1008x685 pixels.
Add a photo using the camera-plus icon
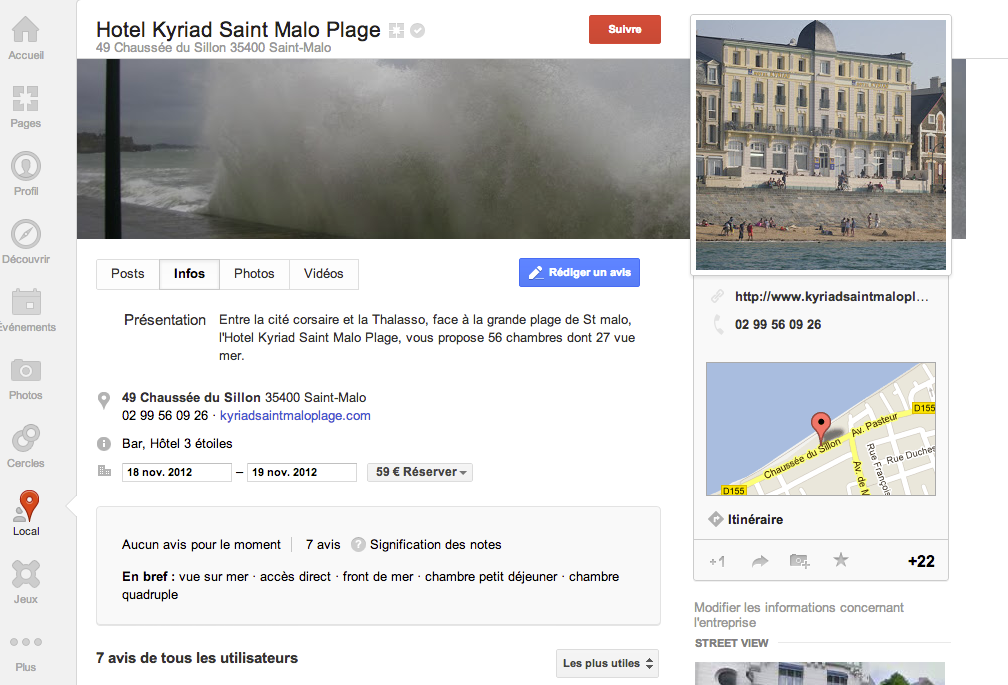coord(800,561)
